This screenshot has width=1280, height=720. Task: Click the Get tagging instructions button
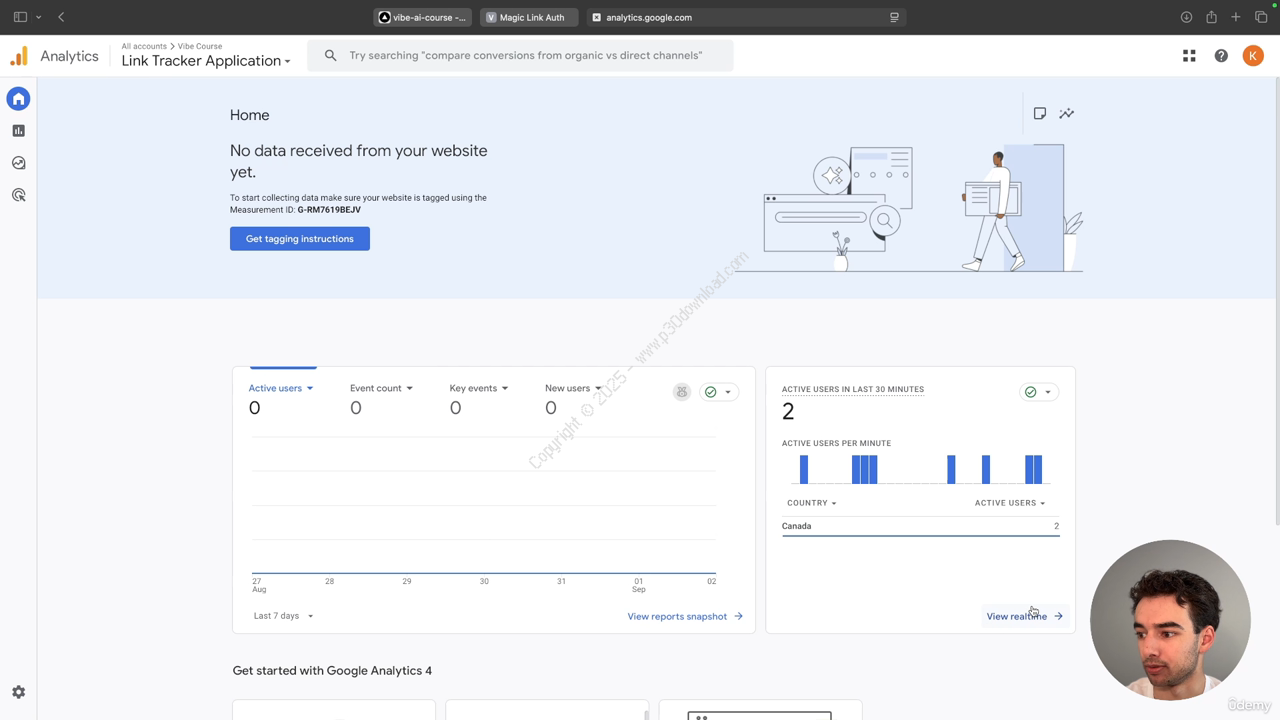click(x=300, y=239)
